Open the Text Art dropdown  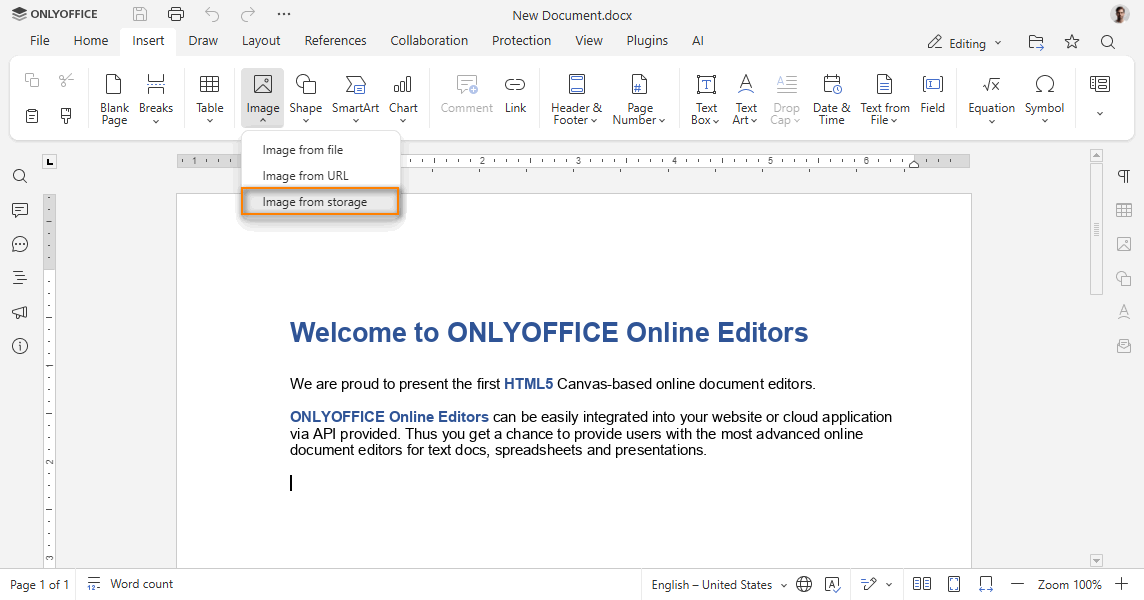(746, 99)
